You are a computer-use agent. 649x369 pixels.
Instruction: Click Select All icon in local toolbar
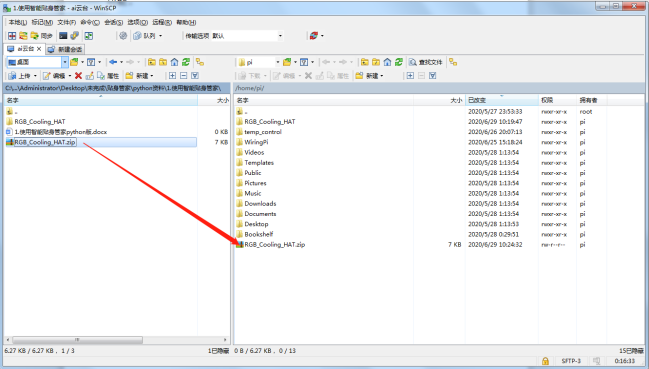coord(195,76)
